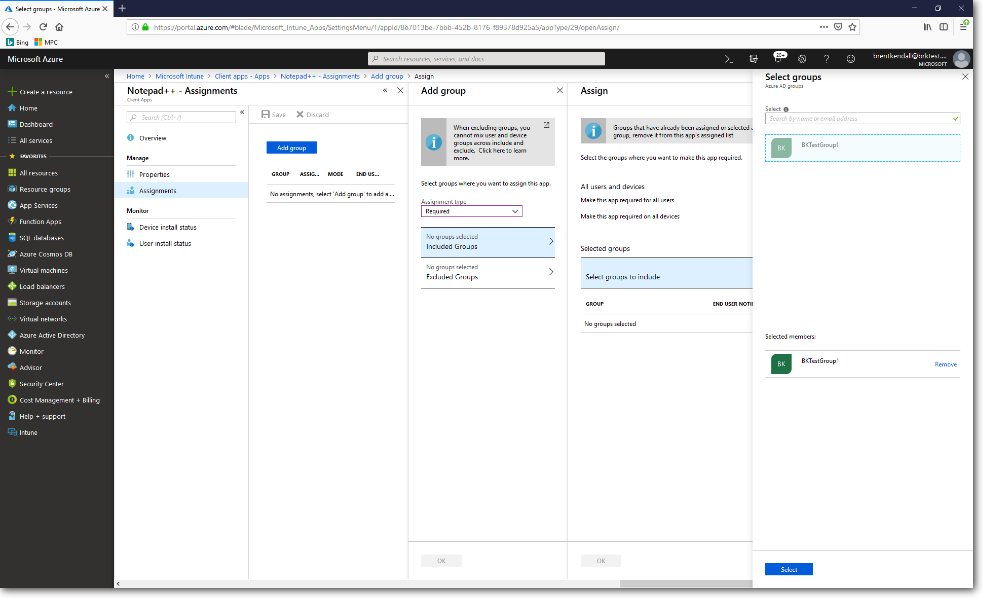Click the feedback smiley icon
The height and width of the screenshot is (598, 983).
(851, 59)
